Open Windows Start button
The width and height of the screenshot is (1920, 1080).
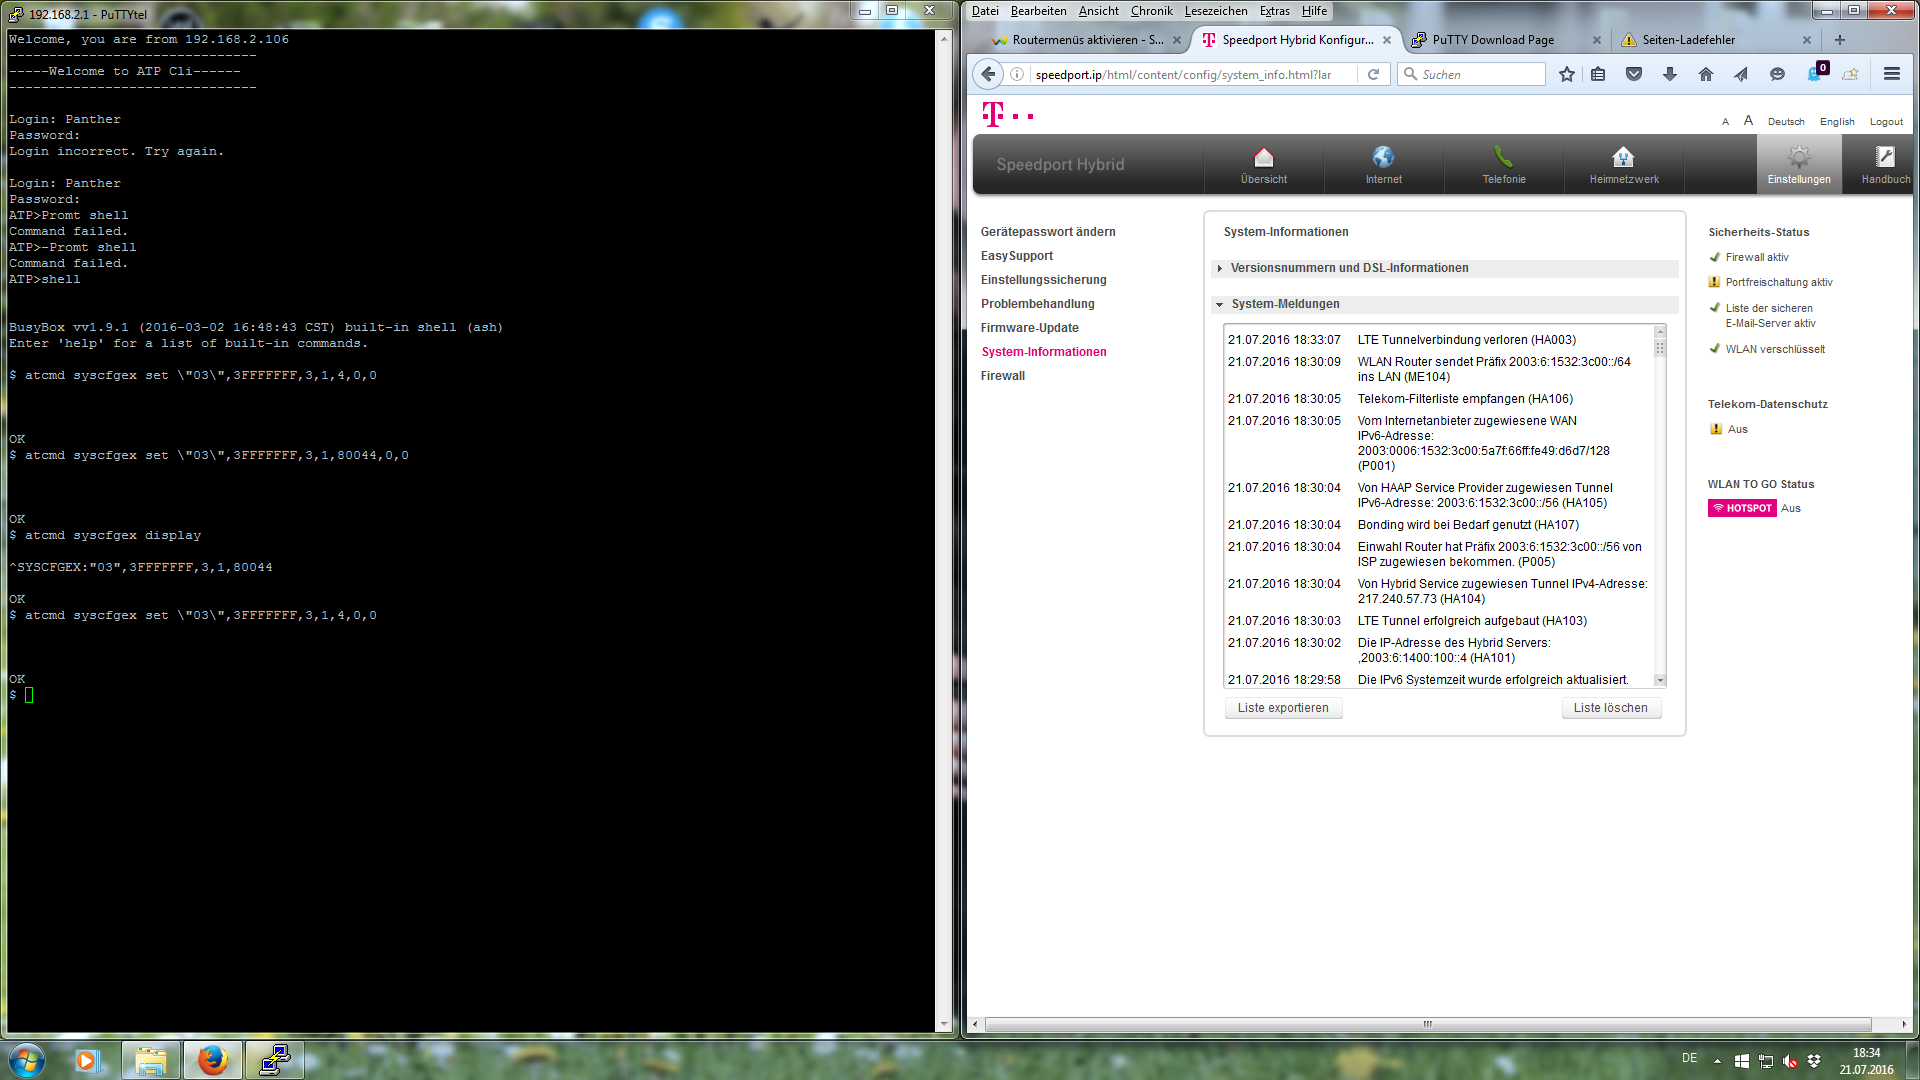(x=26, y=1060)
